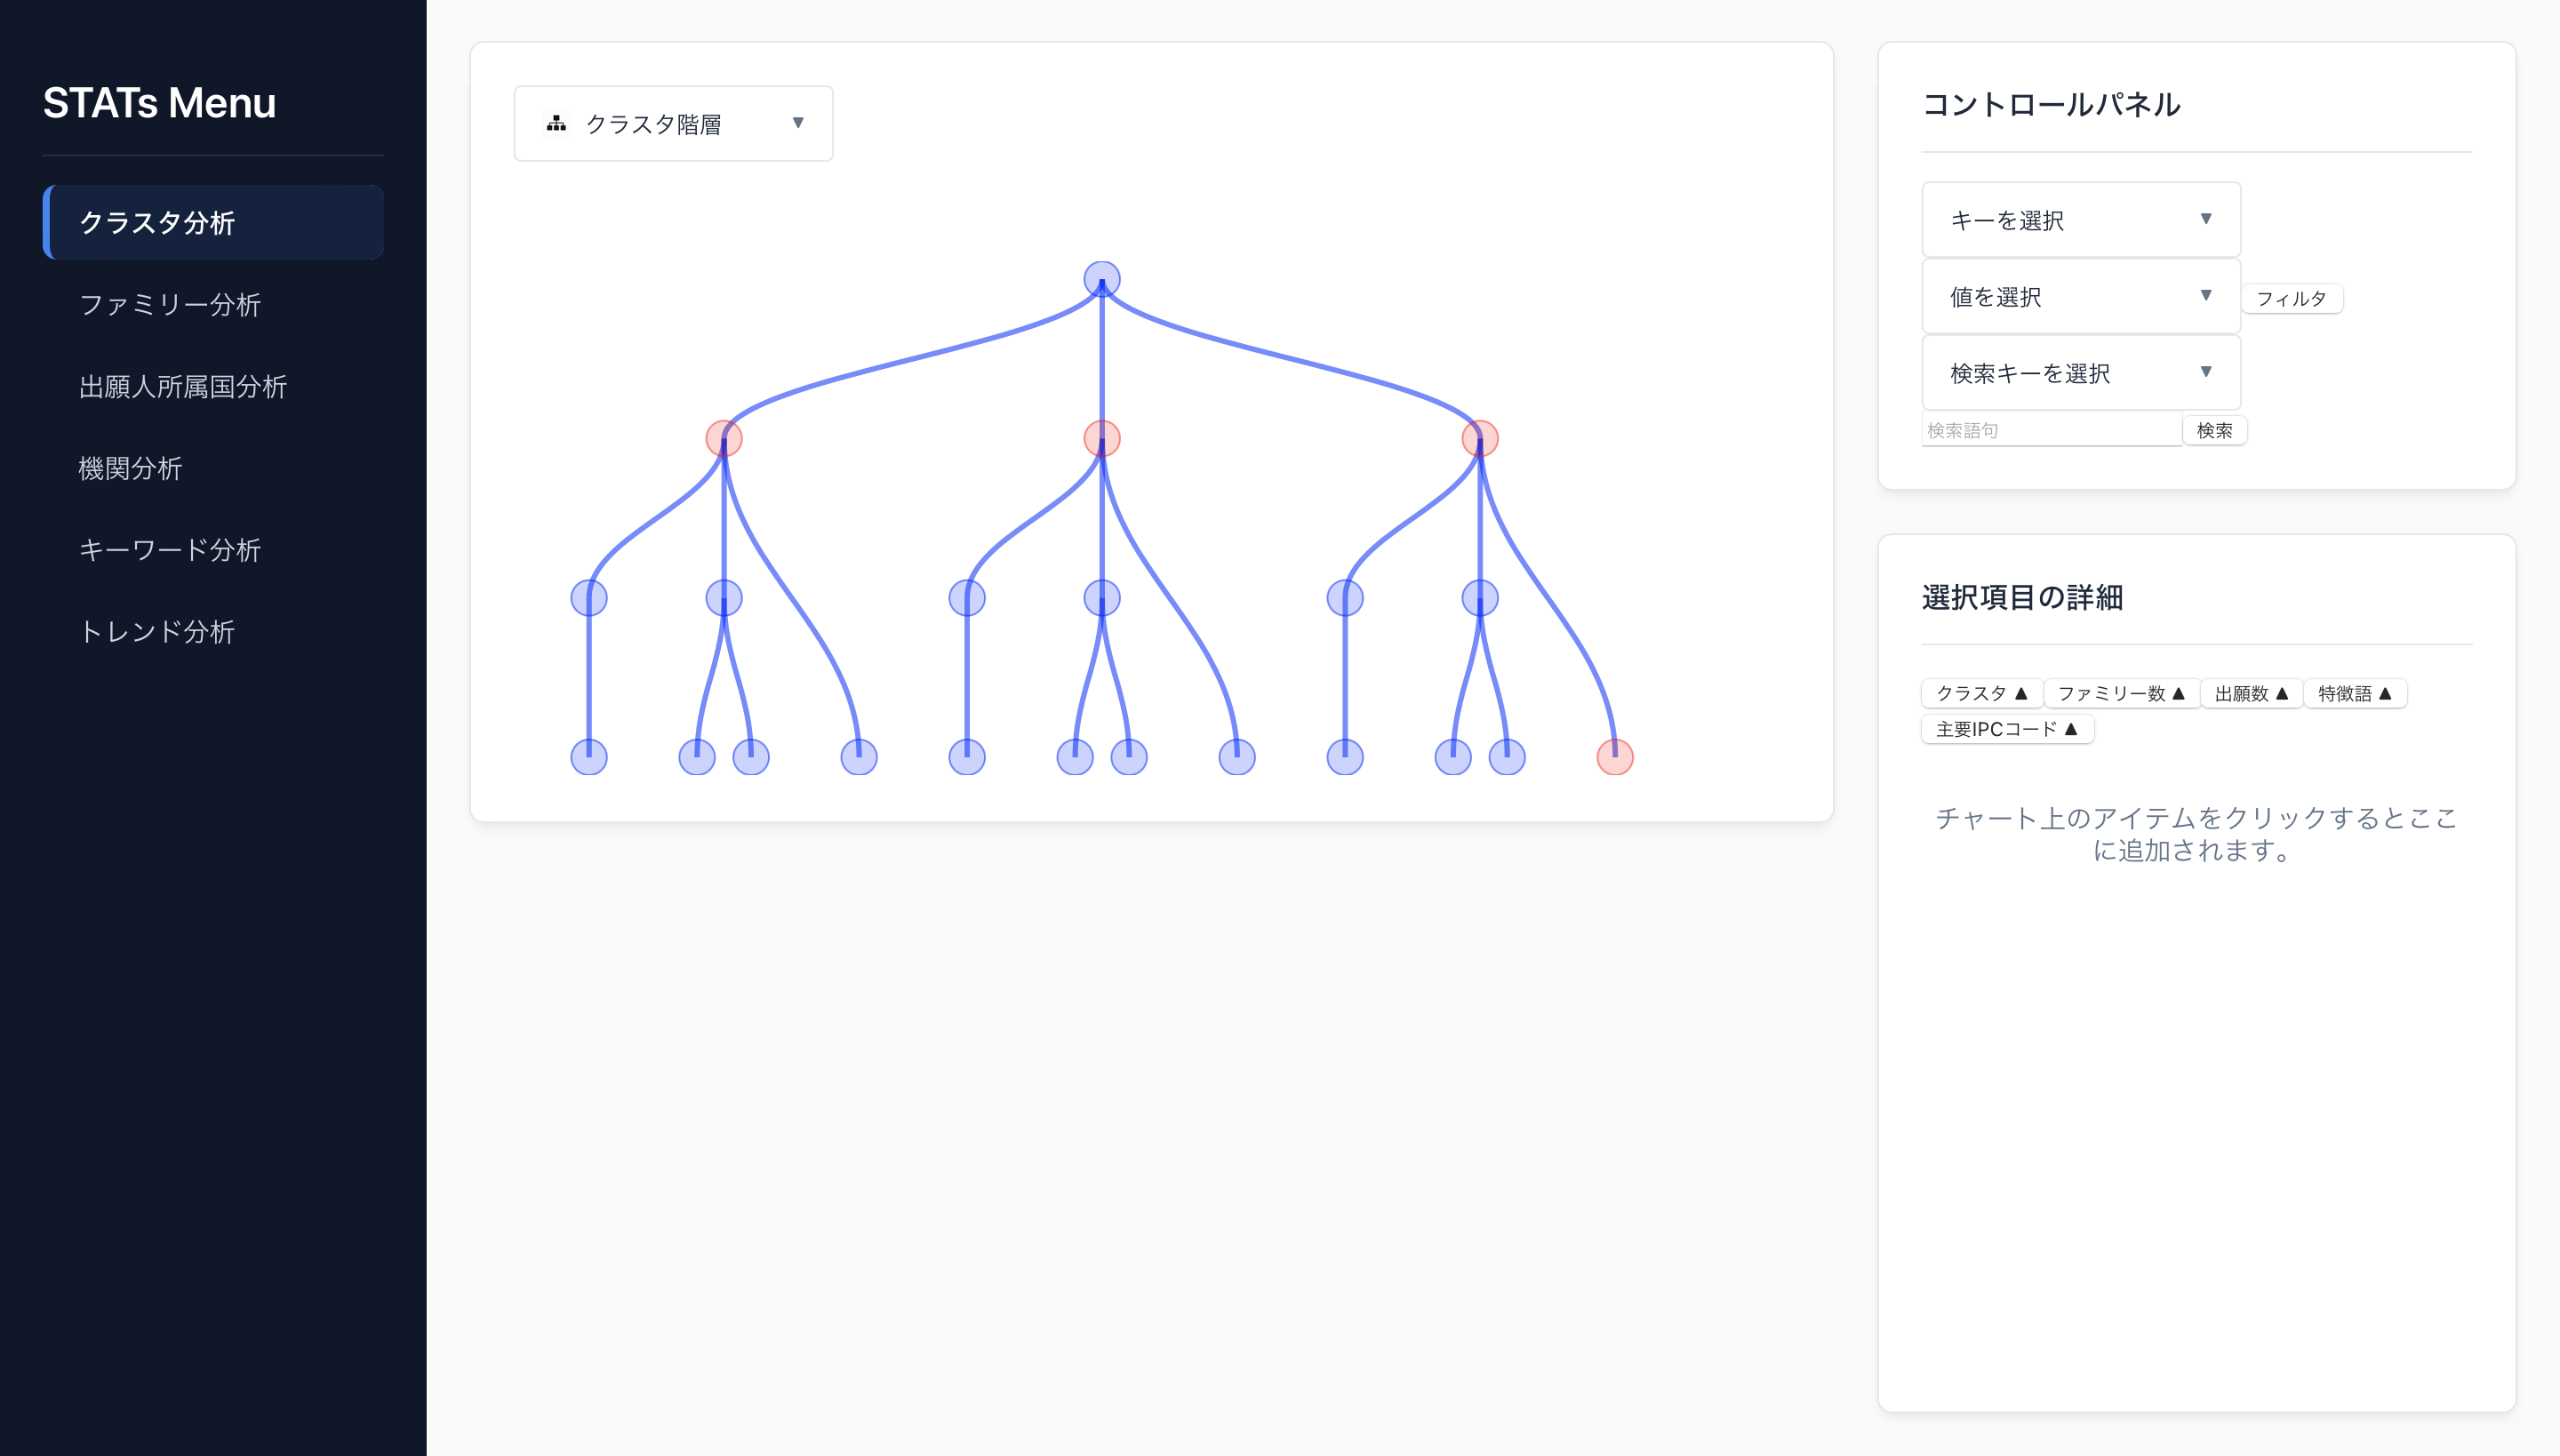Click the red leaf node at bottom right
The height and width of the screenshot is (1456, 2560).
(1614, 757)
